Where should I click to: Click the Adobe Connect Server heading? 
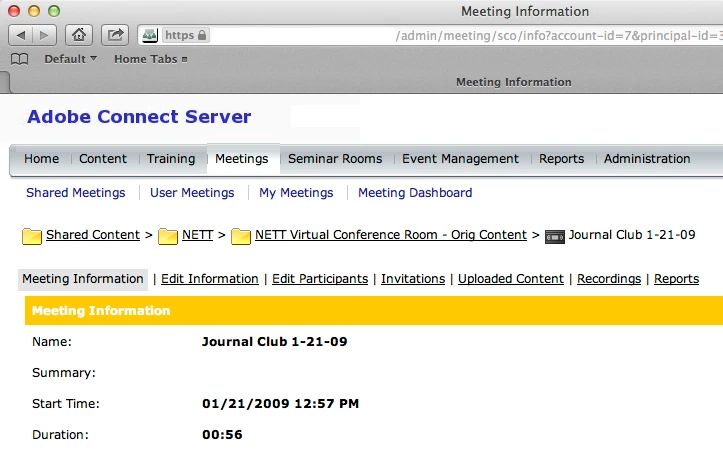(x=139, y=117)
